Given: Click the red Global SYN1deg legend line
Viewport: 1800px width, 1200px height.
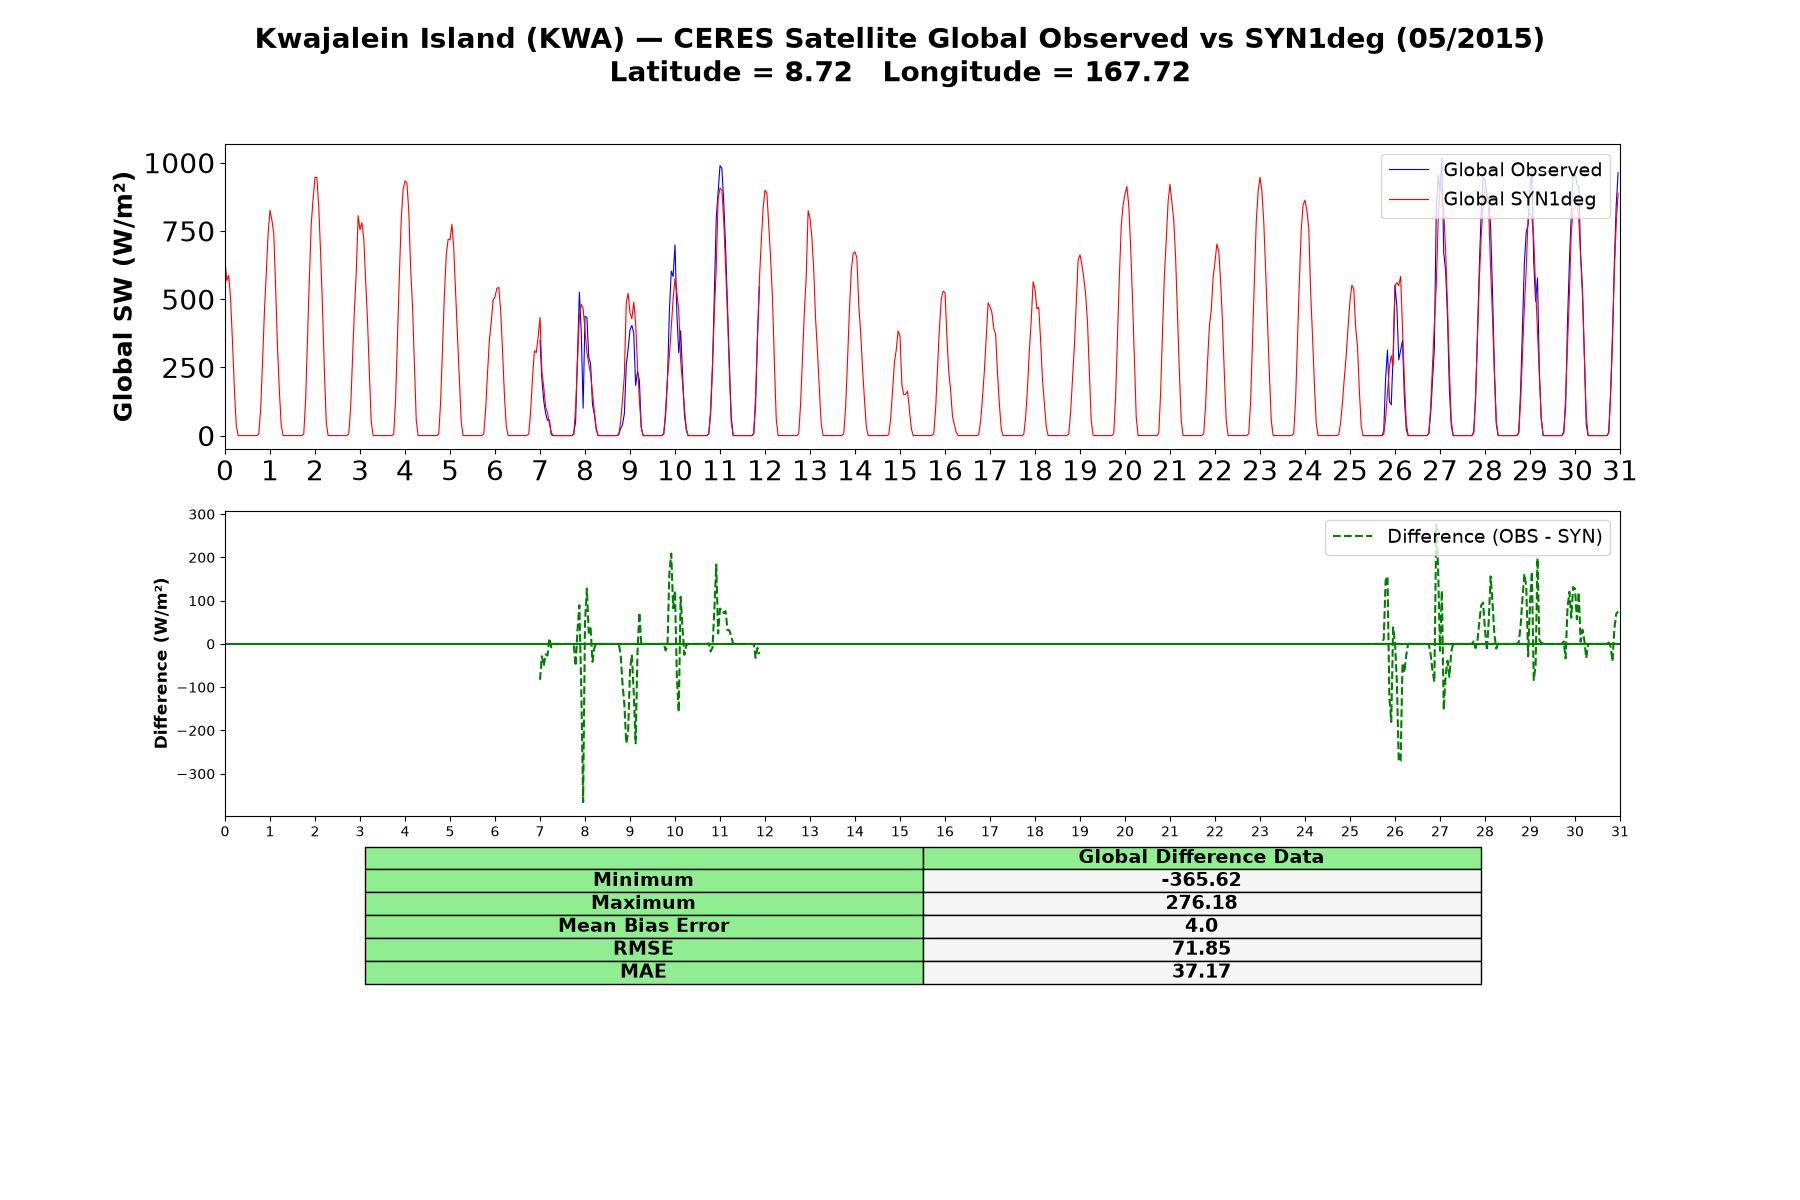Looking at the screenshot, I should tap(1410, 200).
